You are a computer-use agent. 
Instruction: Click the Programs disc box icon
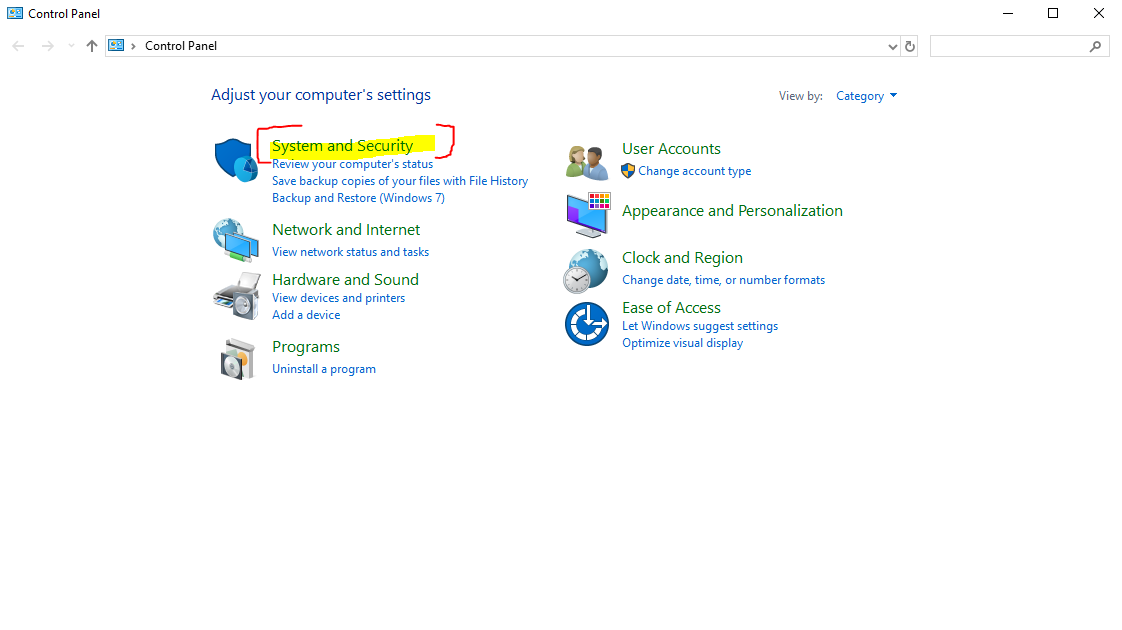pyautogui.click(x=237, y=357)
